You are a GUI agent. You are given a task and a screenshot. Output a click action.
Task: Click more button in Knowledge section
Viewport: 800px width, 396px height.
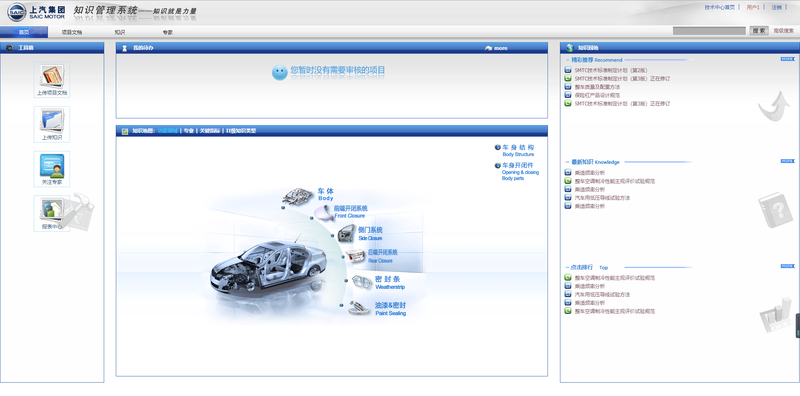tap(787, 161)
